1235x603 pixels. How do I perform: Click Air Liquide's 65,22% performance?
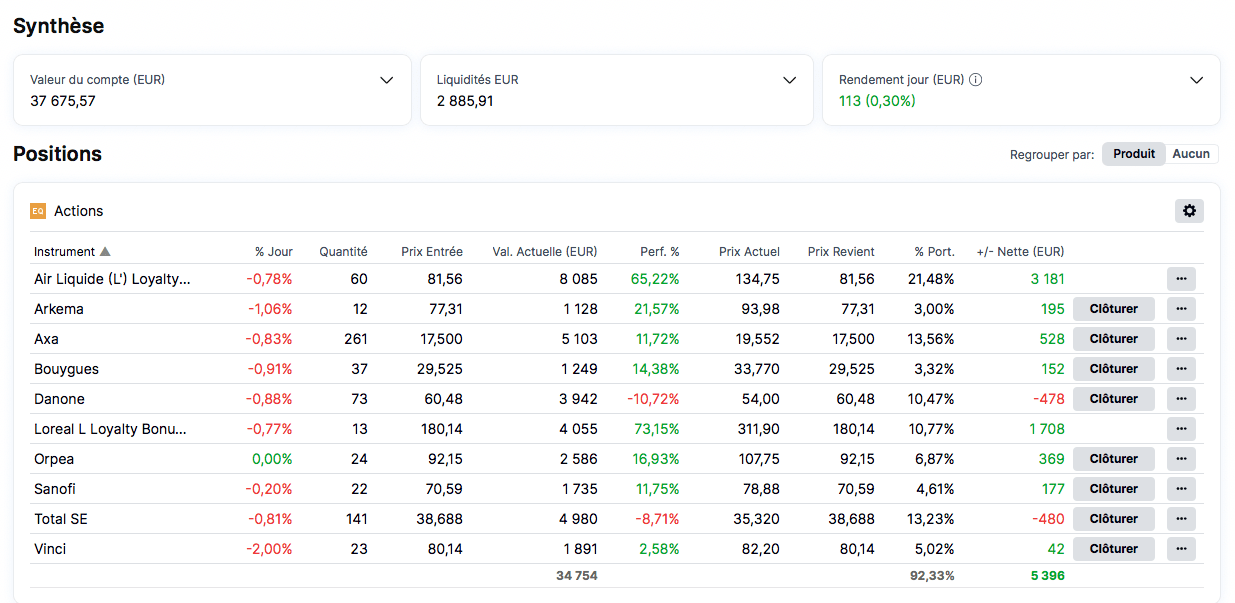coord(655,279)
